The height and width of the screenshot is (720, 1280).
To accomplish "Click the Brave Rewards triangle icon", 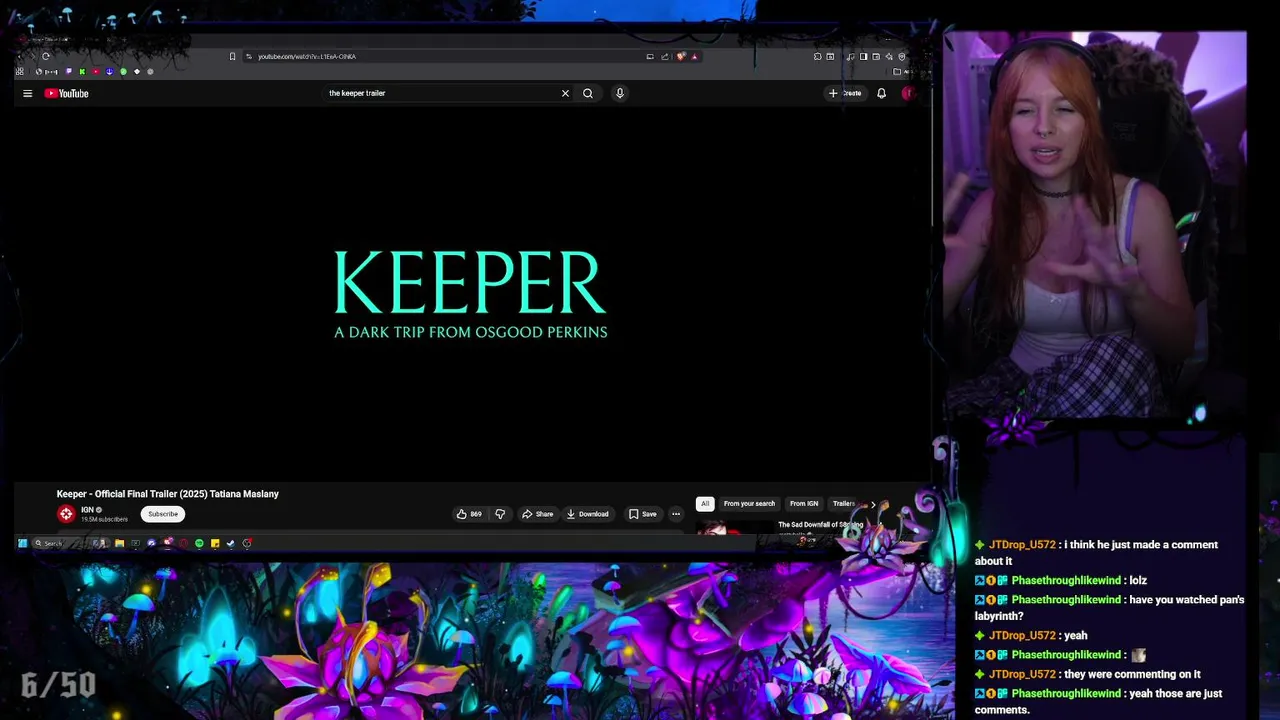I will 694,56.
